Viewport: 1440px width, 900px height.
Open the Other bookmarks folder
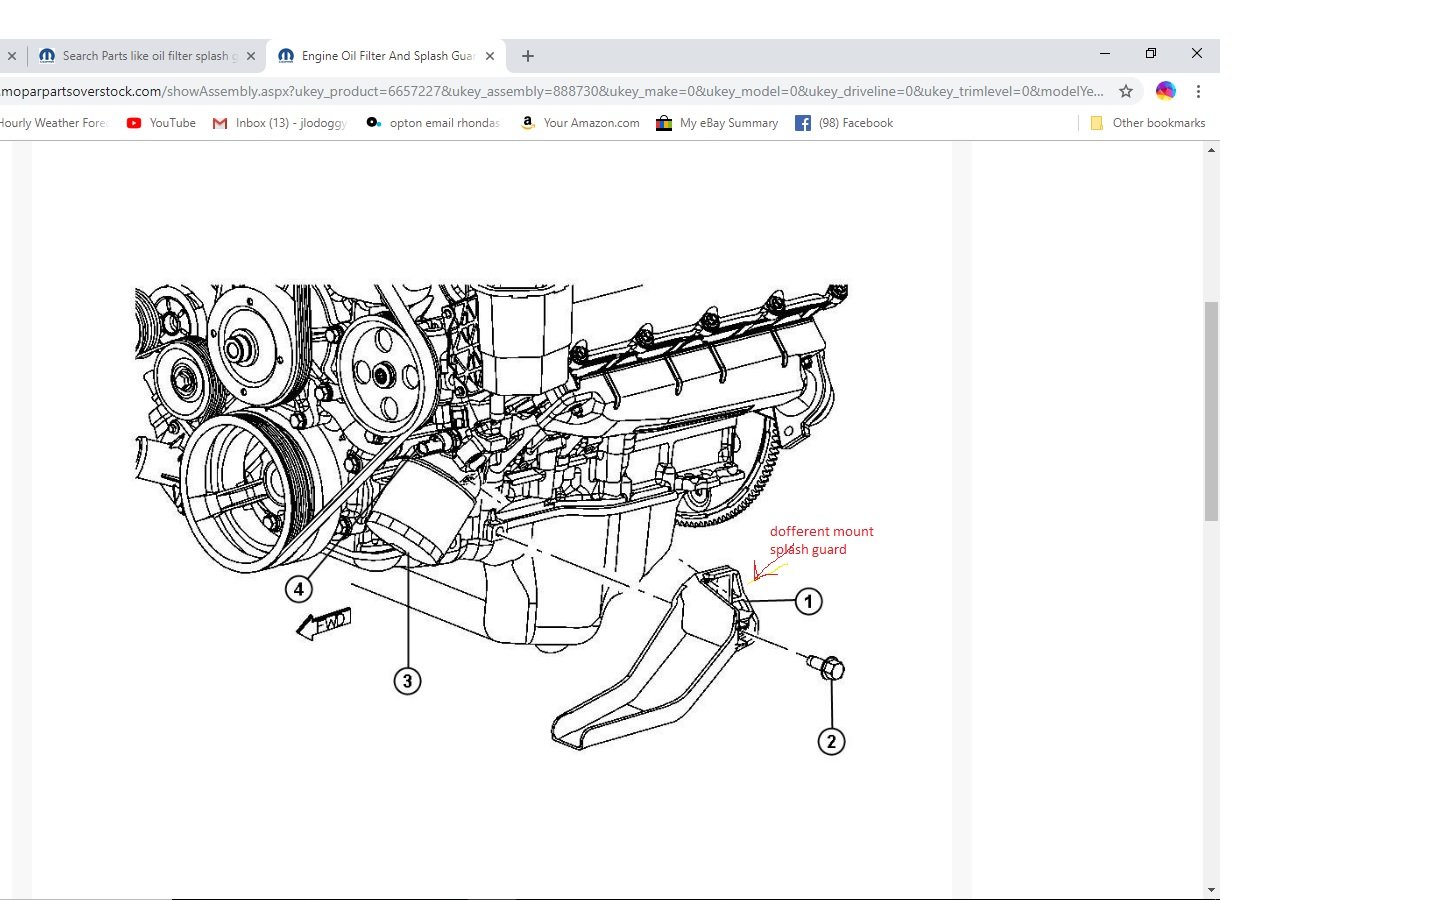tap(1147, 123)
